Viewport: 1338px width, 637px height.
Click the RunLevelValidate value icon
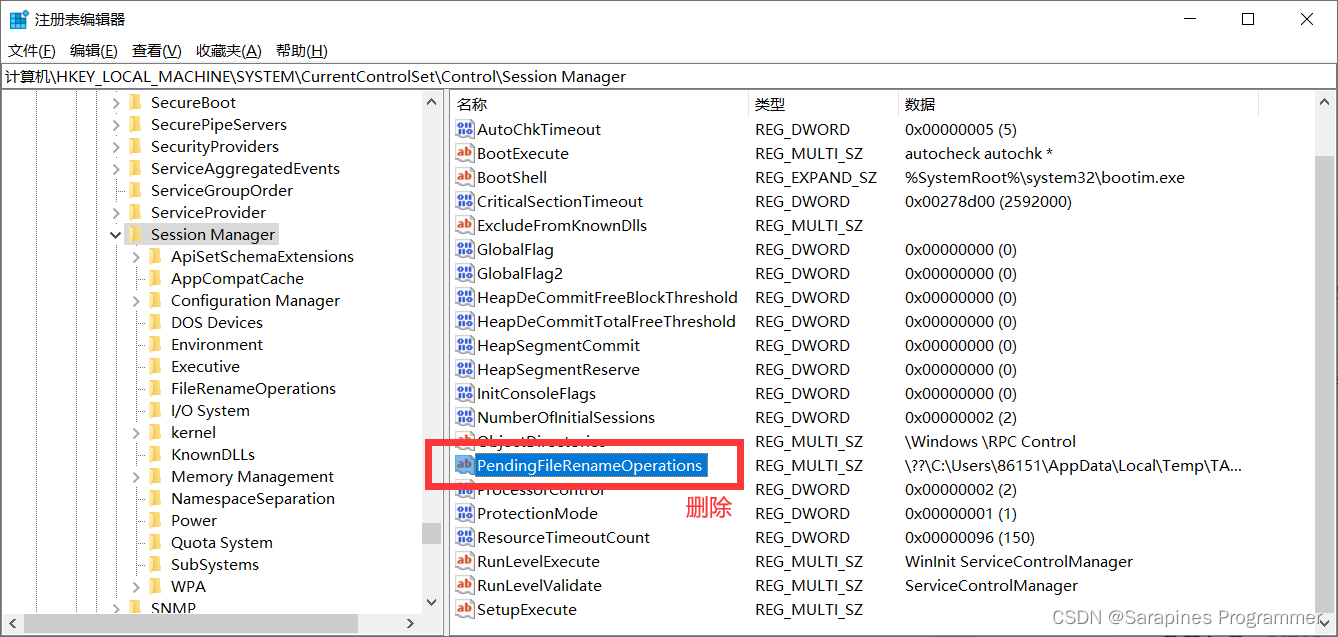click(x=464, y=585)
